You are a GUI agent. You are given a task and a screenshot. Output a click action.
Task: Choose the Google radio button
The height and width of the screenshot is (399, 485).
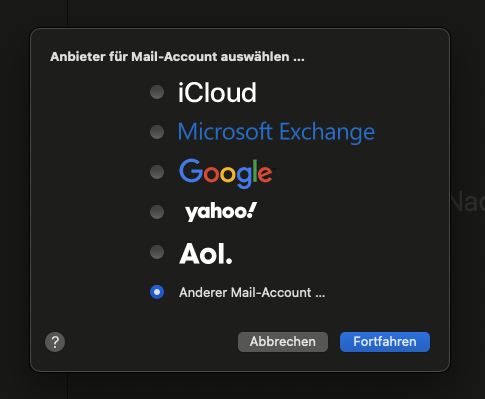click(x=157, y=172)
